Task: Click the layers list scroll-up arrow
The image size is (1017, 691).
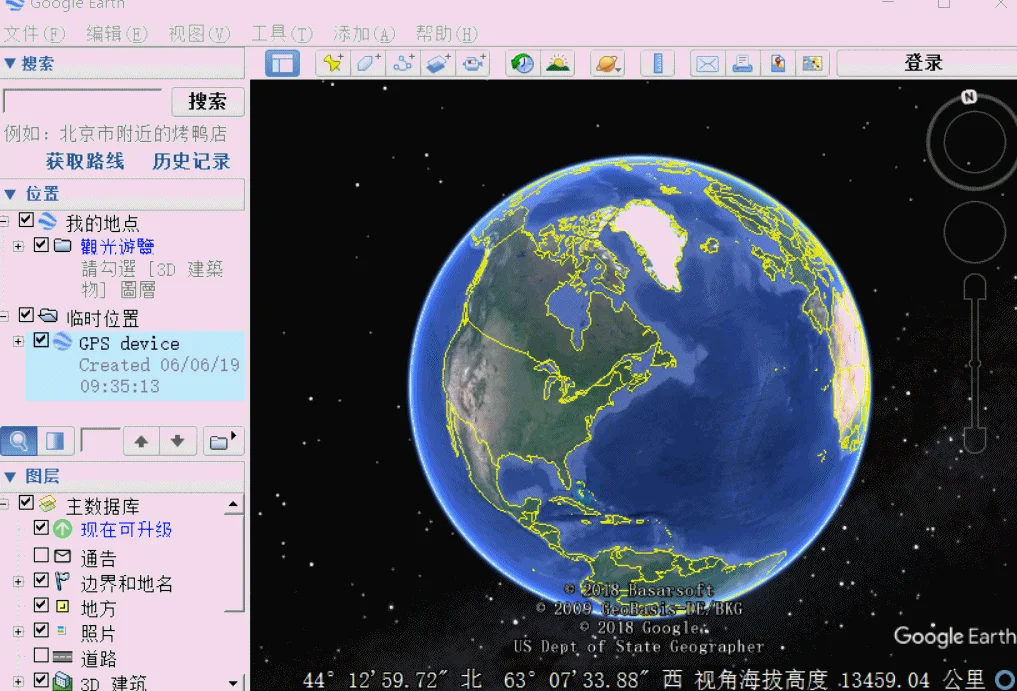Action: pyautogui.click(x=233, y=505)
